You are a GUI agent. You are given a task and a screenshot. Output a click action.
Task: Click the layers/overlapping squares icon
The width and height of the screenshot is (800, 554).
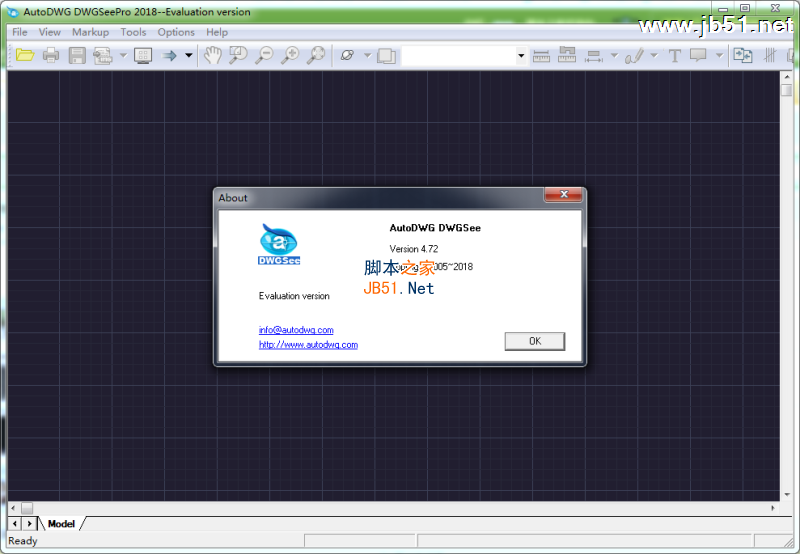[x=386, y=55]
